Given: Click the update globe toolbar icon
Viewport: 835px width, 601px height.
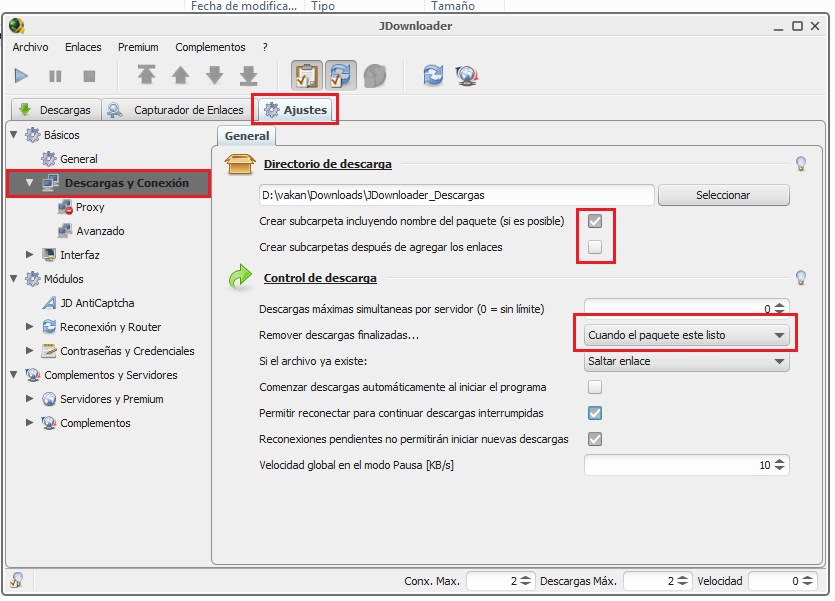Looking at the screenshot, I should 467,76.
